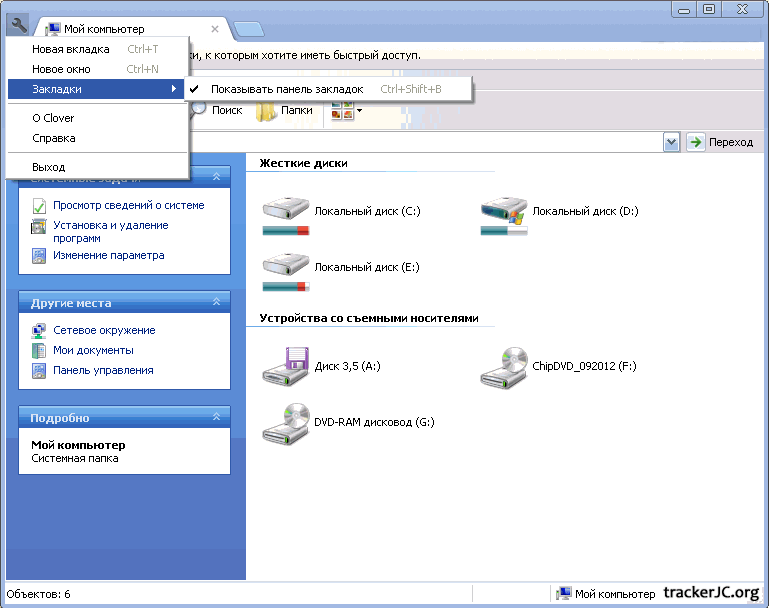Click the Clover wrench menu icon
The width and height of the screenshot is (769, 608).
(19, 26)
